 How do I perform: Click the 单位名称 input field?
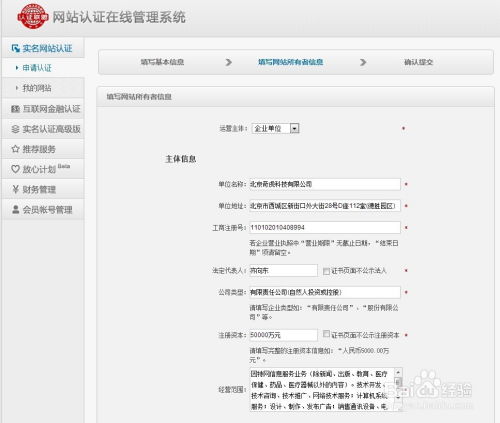click(325, 184)
